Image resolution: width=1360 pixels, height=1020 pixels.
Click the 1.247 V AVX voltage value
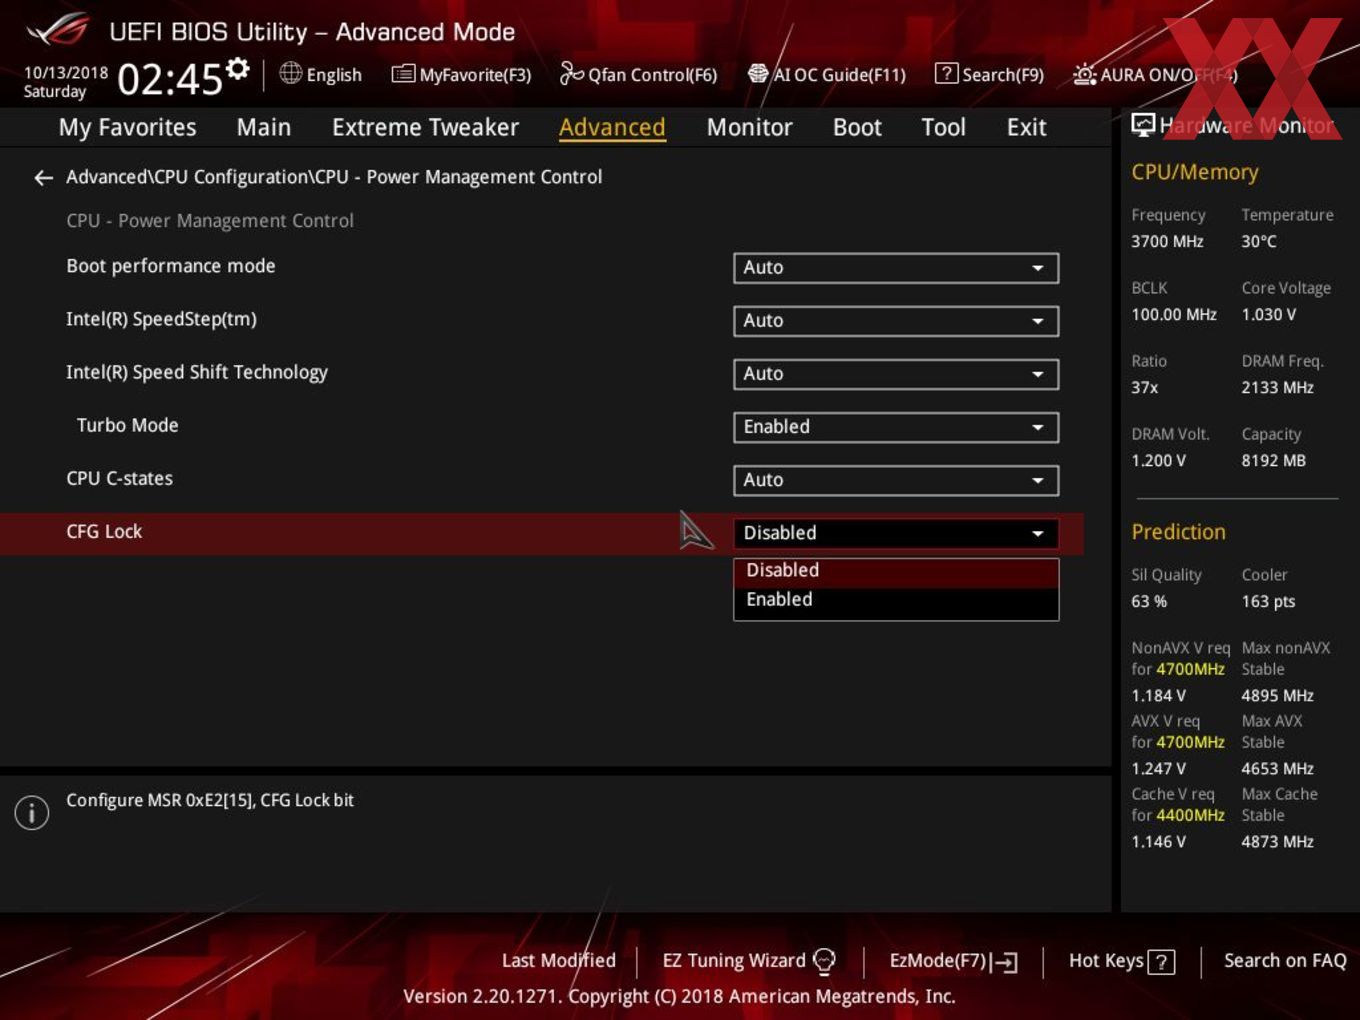point(1158,769)
